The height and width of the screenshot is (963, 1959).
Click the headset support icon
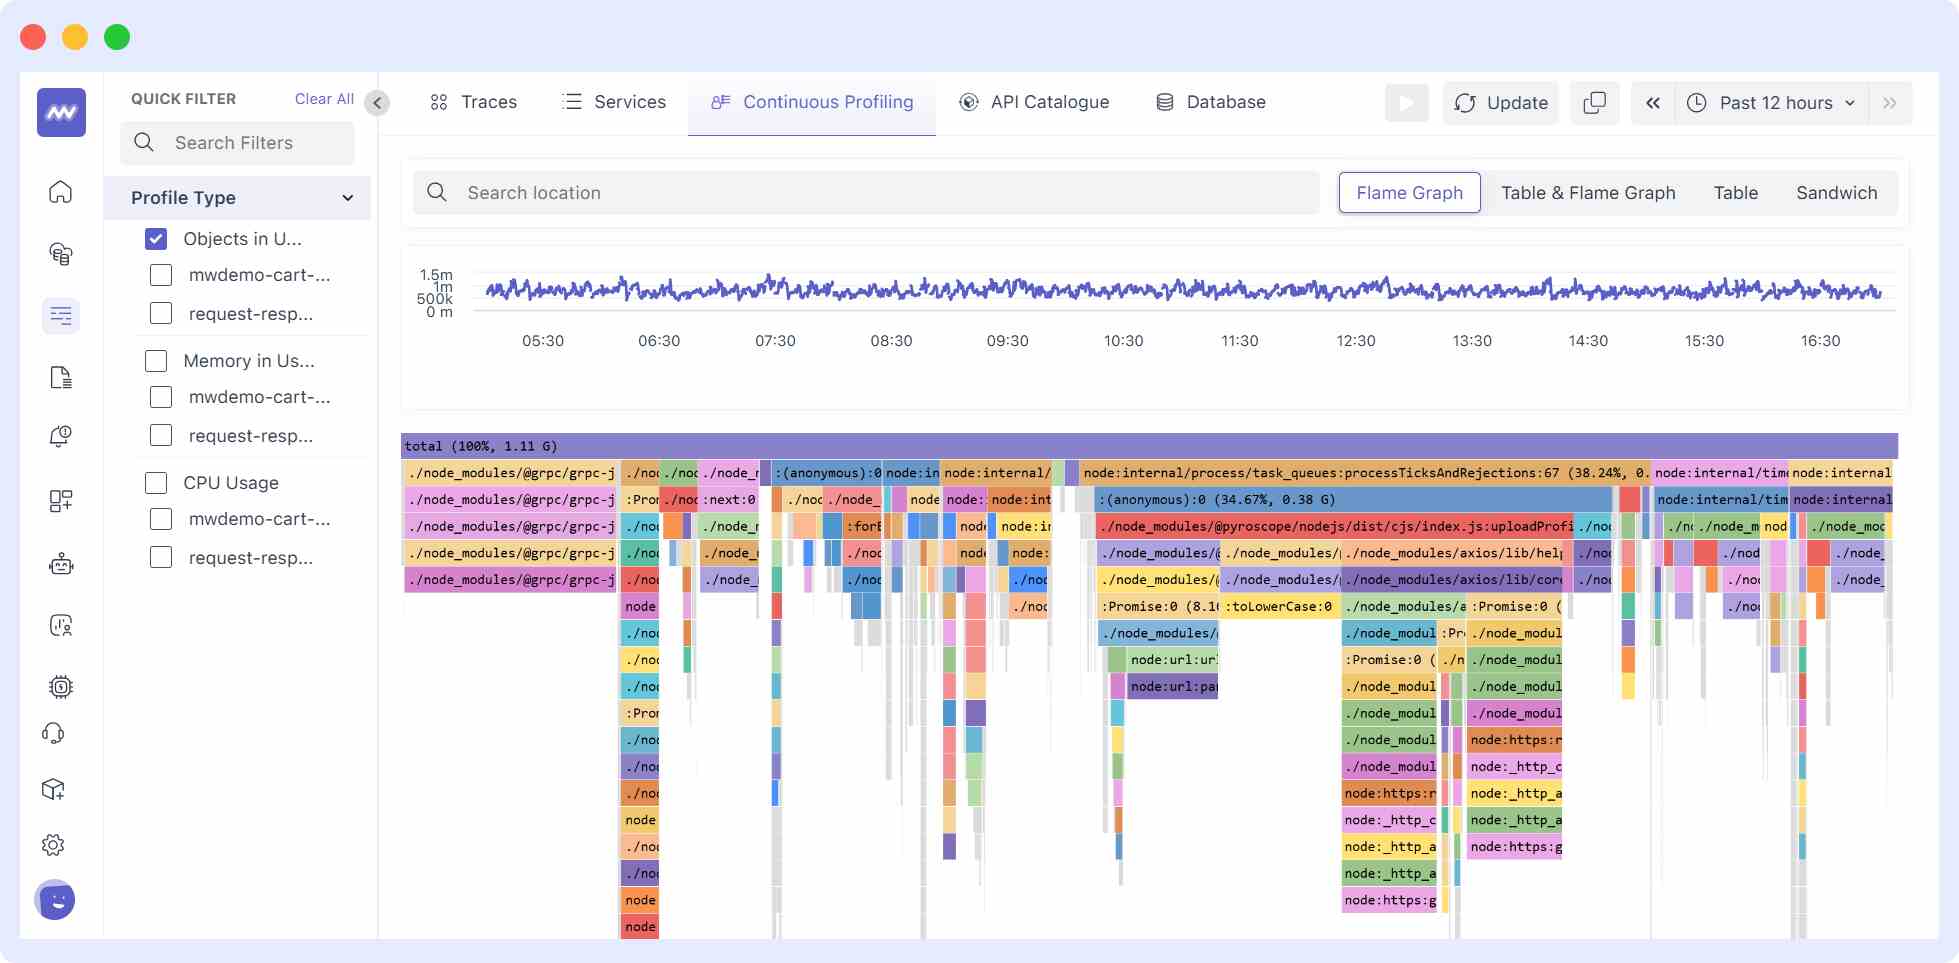click(x=54, y=734)
